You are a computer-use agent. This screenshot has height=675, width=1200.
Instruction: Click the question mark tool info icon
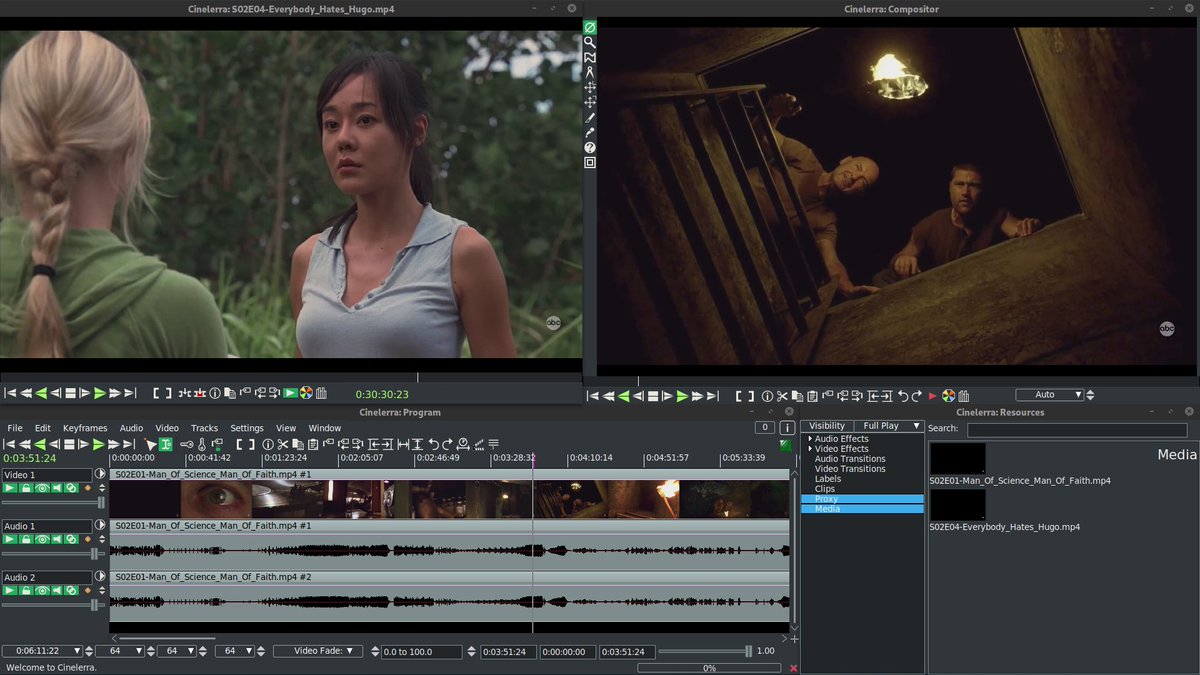(x=590, y=147)
